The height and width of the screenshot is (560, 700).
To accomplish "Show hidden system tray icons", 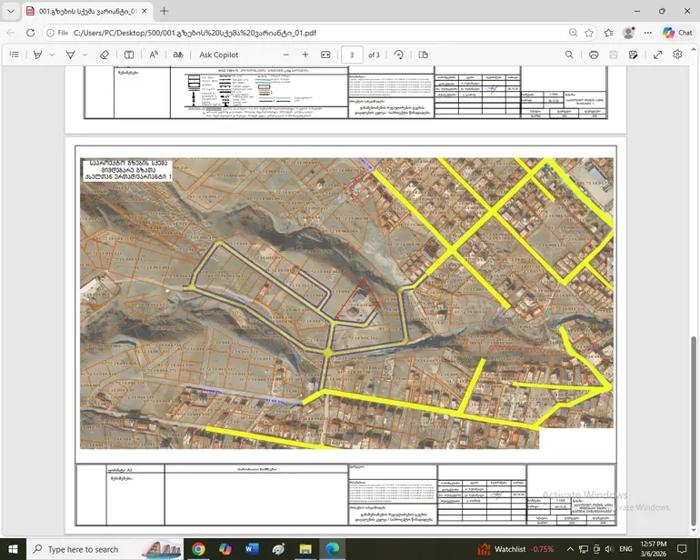I will [570, 549].
